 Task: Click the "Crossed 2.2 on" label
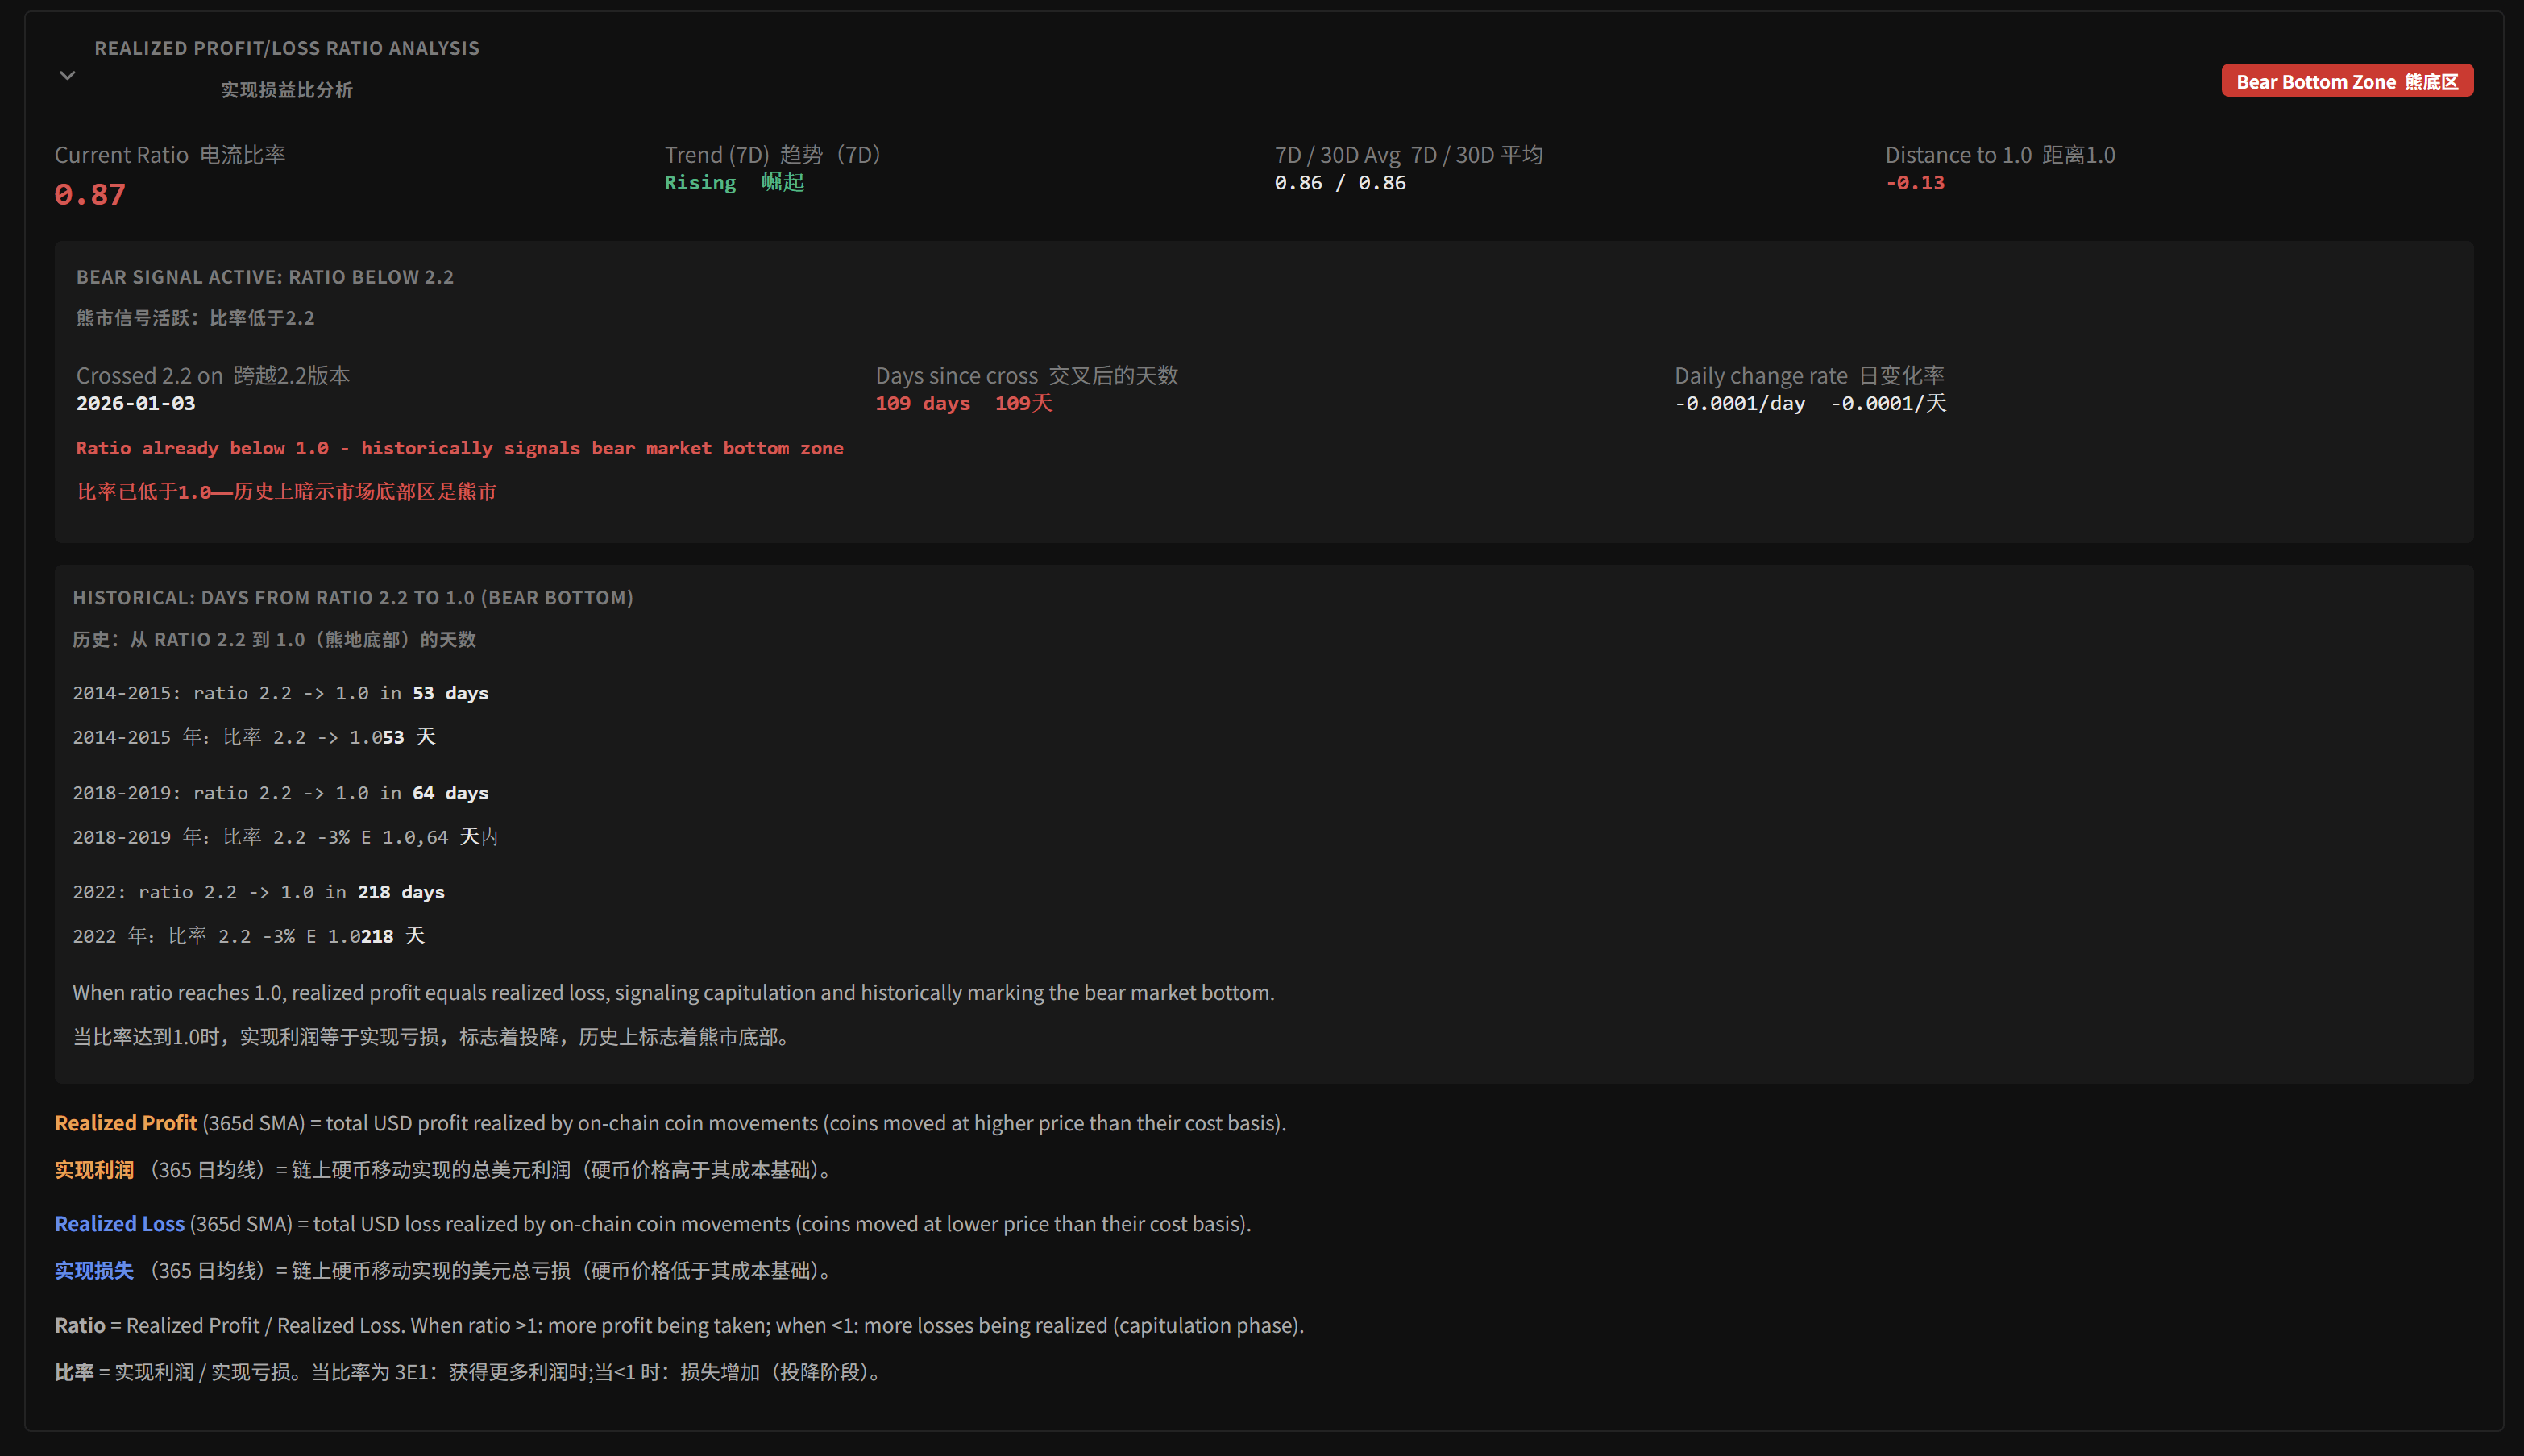(x=149, y=376)
